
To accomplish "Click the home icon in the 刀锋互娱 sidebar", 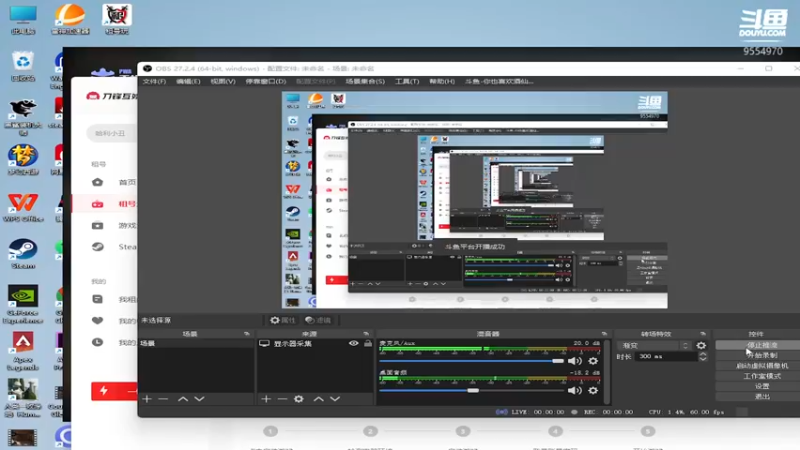I will point(97,182).
